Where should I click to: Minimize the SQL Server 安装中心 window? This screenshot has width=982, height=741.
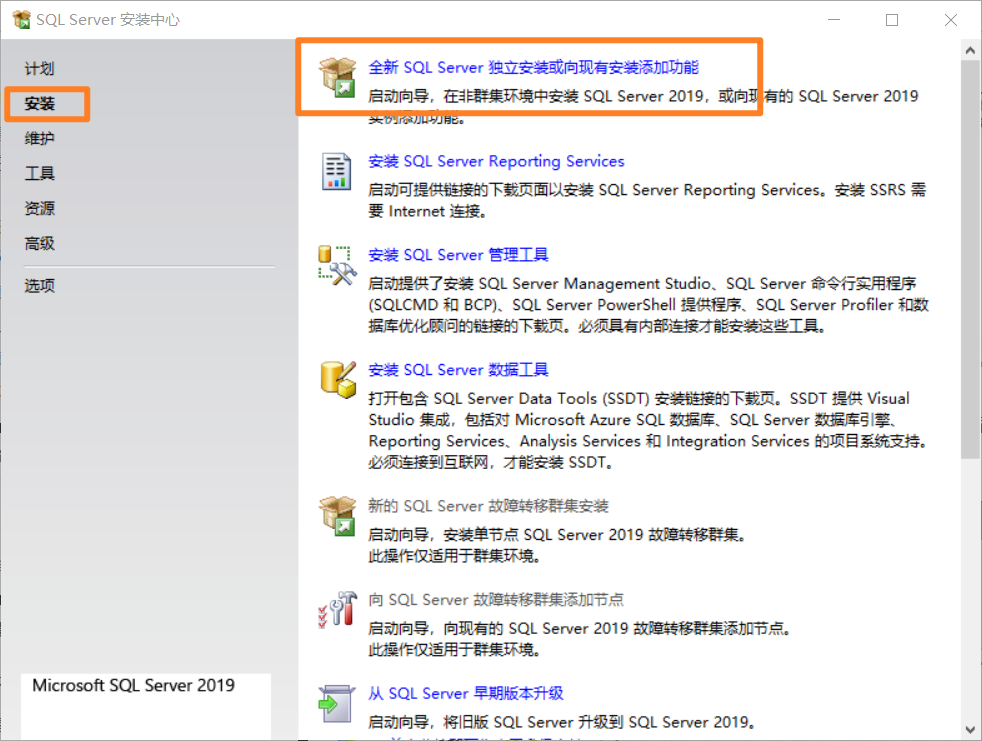834,20
